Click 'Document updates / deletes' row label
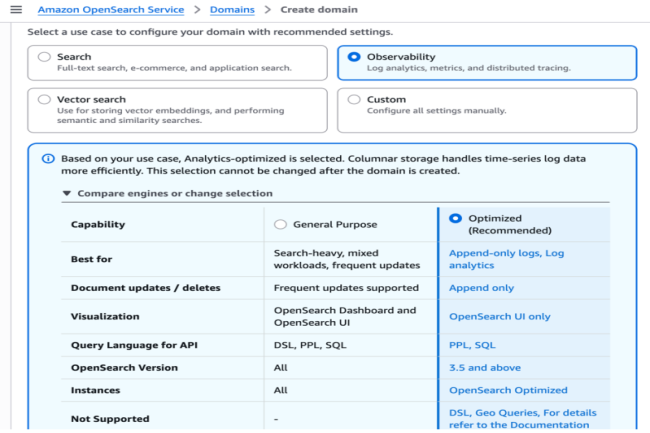 tap(146, 288)
